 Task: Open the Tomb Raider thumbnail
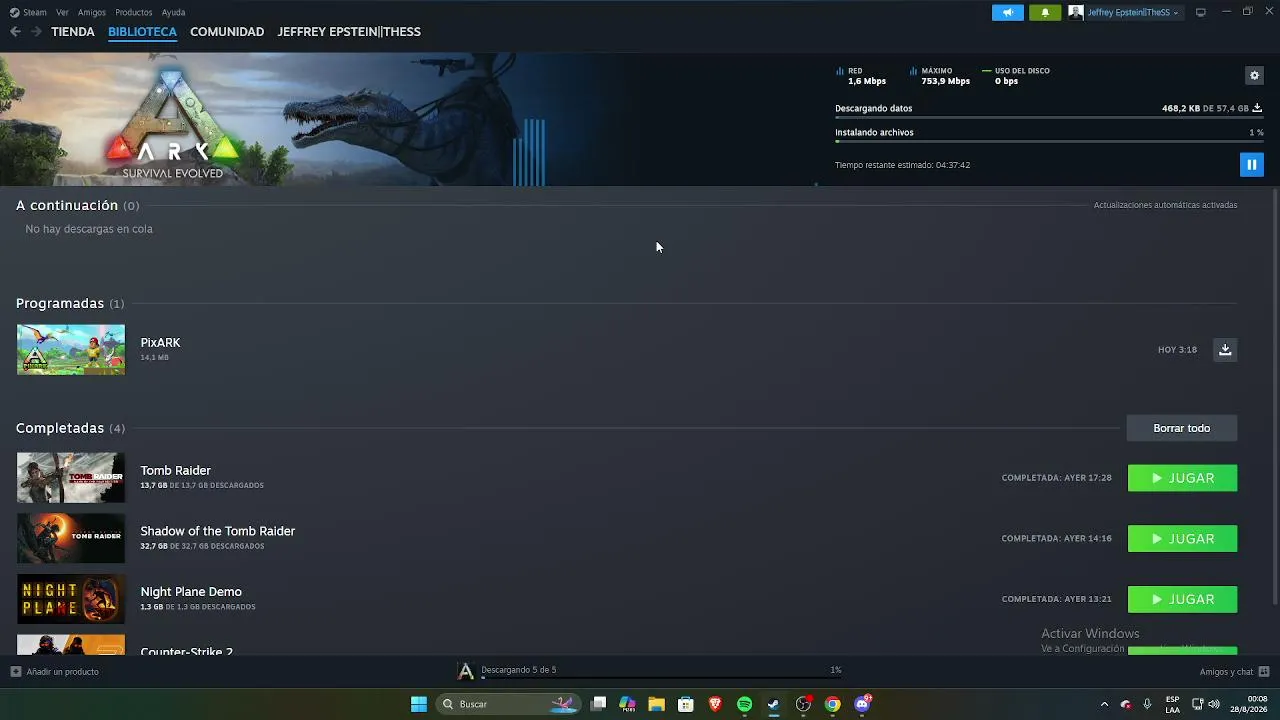[71, 478]
